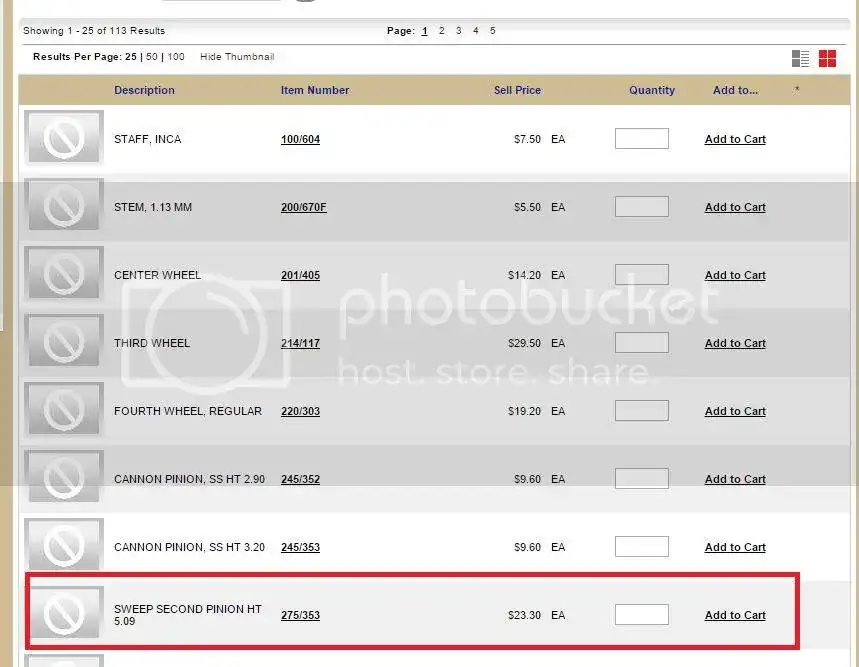Add FOURTH WHEEL, REGULAR to cart
Viewport: 859px width, 667px height.
click(x=735, y=411)
